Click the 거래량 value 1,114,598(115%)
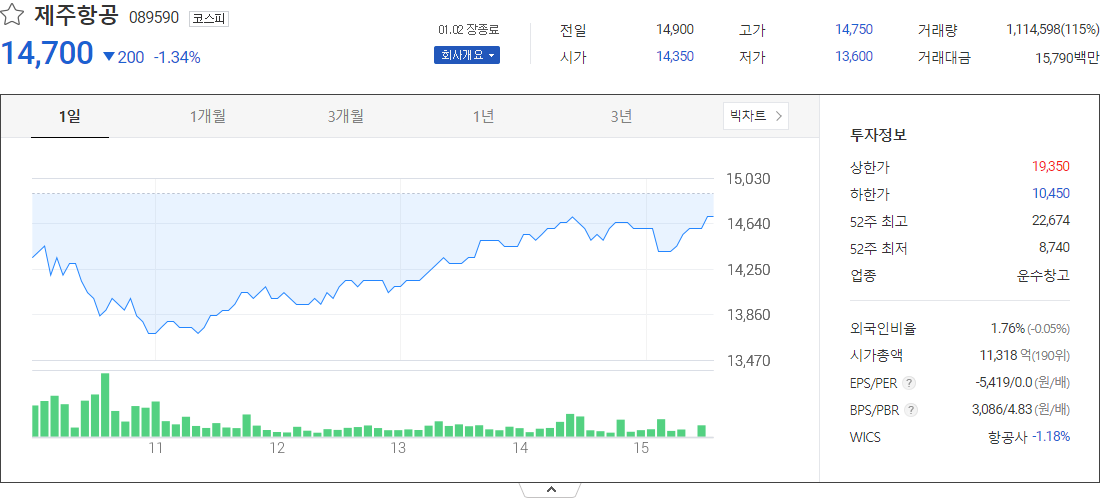The image size is (1100, 499). (x=1052, y=29)
